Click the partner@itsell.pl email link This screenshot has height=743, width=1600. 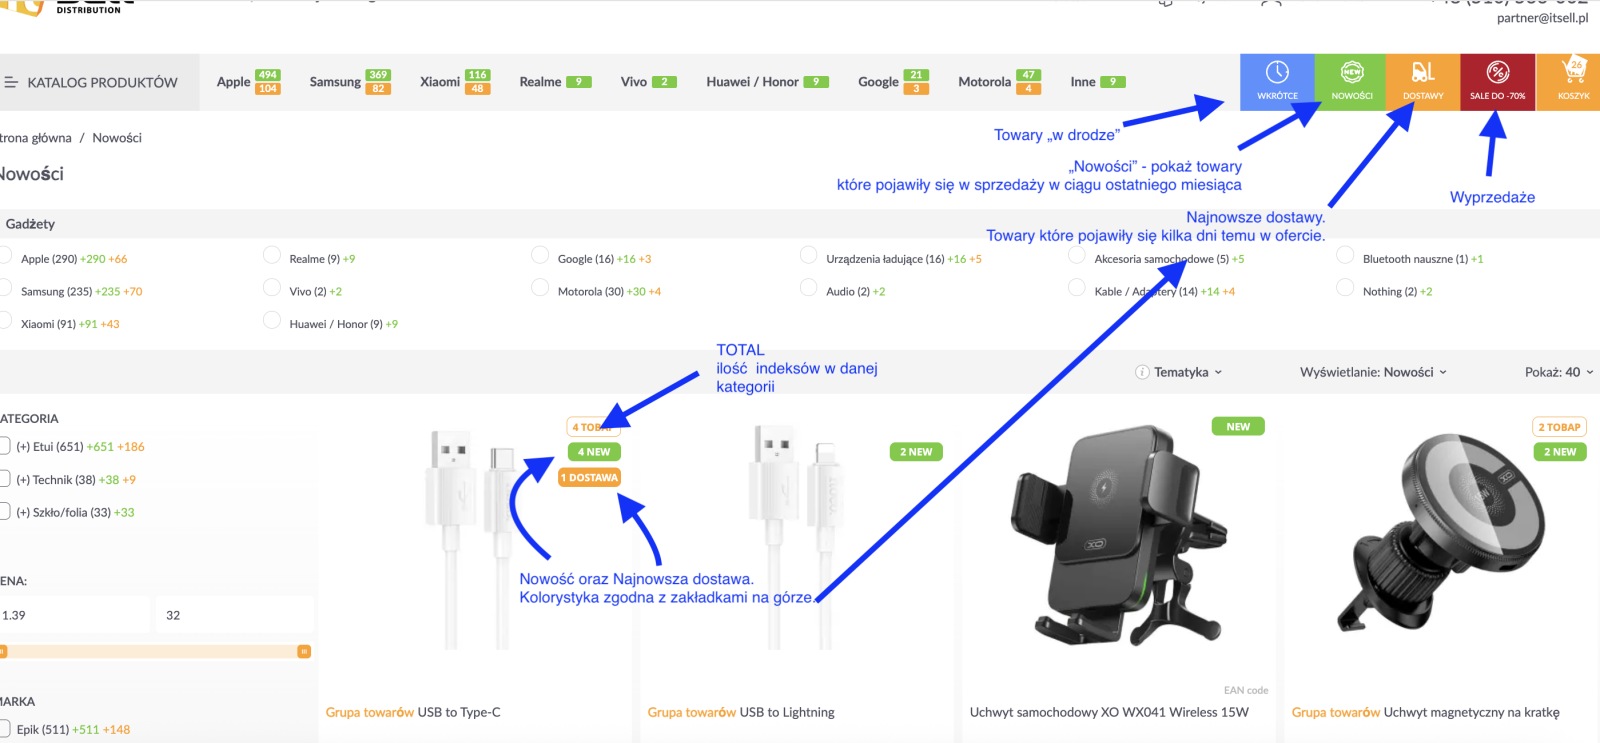pos(1542,18)
